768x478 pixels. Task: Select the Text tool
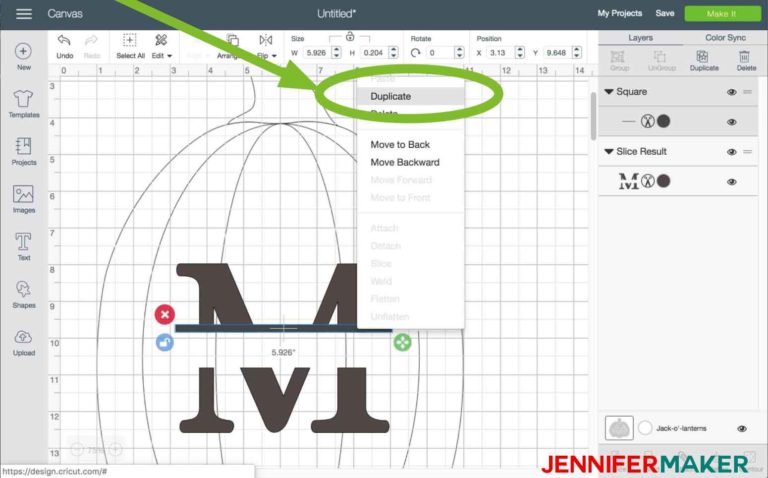[x=24, y=247]
